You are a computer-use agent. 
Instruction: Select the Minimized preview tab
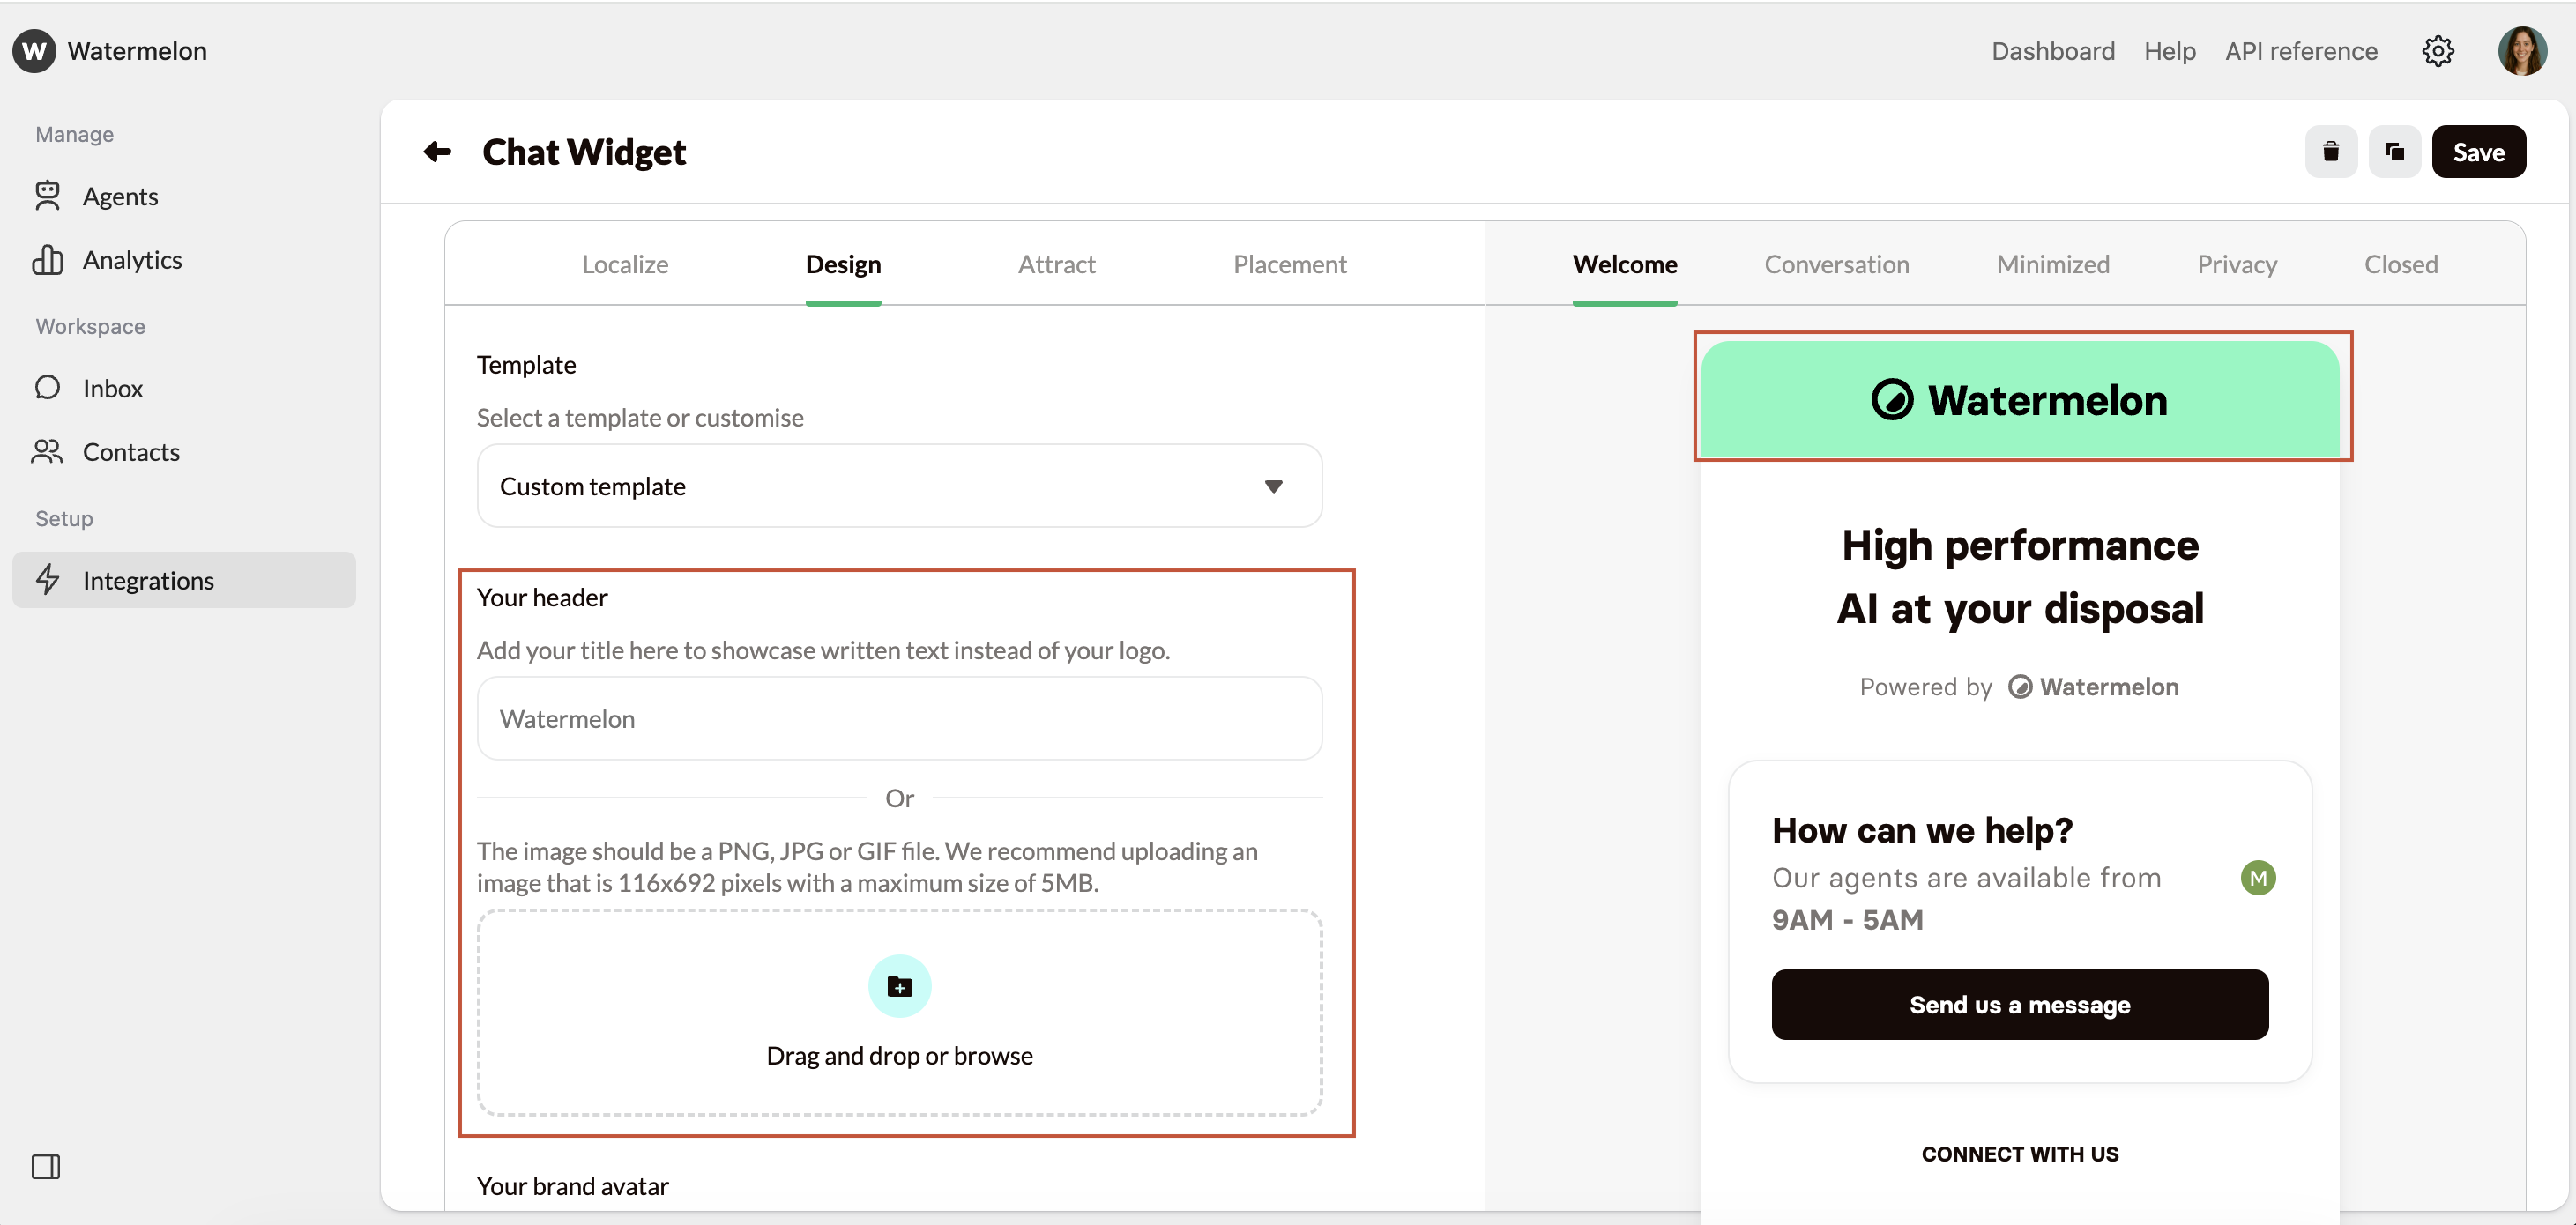pyautogui.click(x=2052, y=264)
